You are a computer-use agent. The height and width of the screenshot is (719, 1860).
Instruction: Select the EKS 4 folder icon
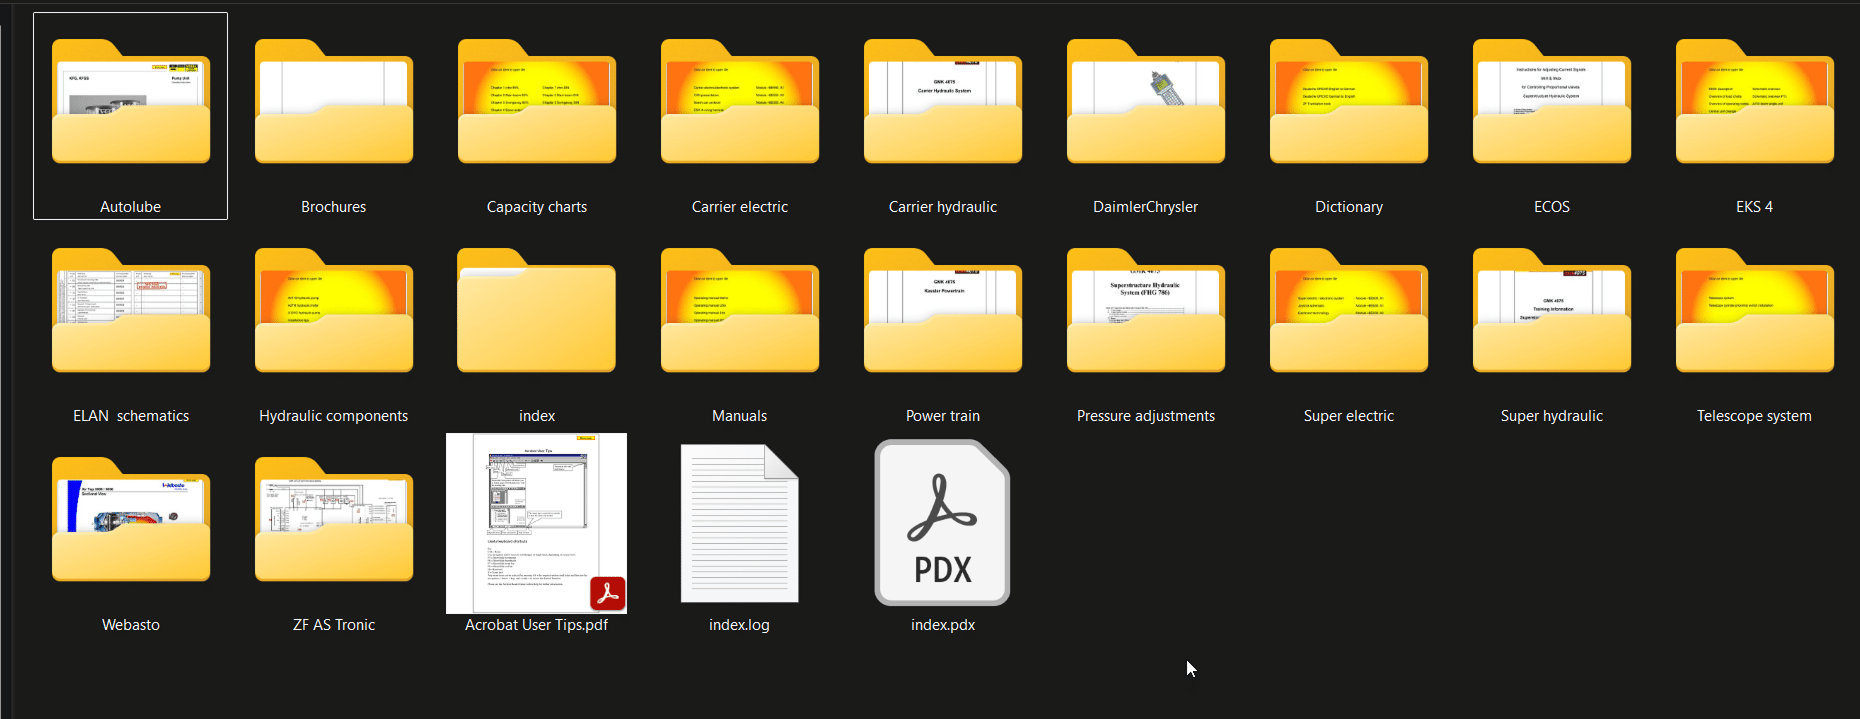tap(1755, 101)
